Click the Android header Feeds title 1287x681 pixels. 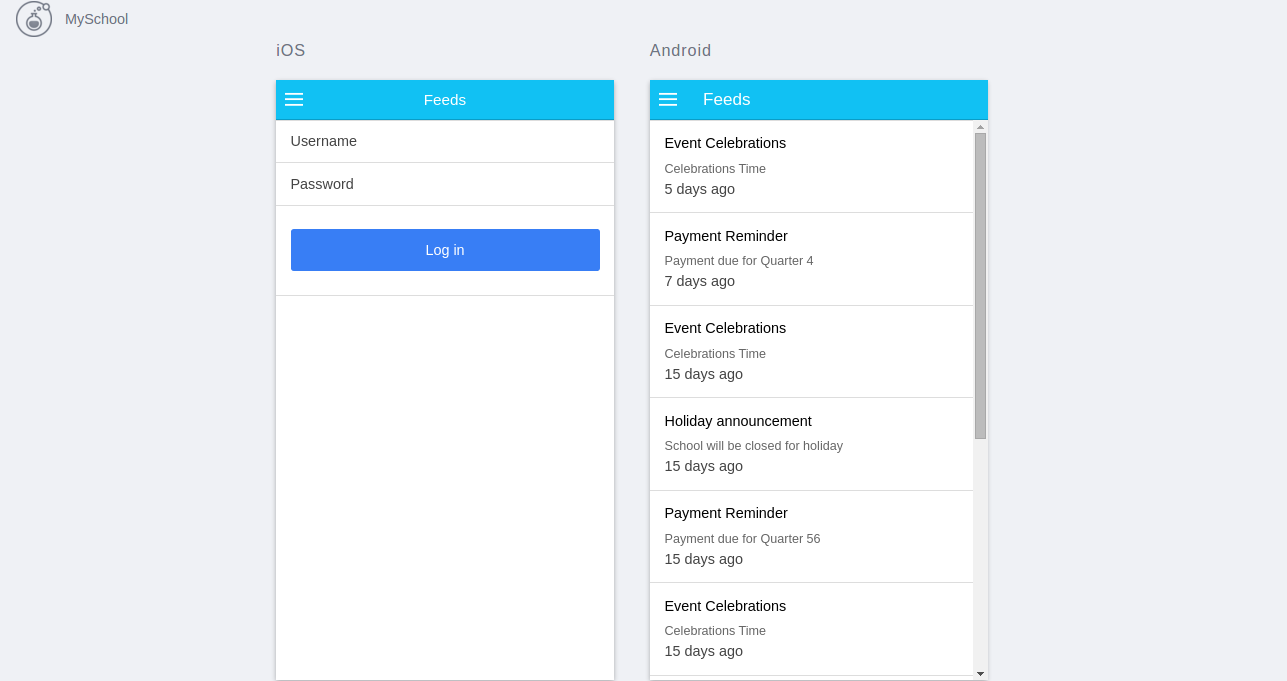727,100
